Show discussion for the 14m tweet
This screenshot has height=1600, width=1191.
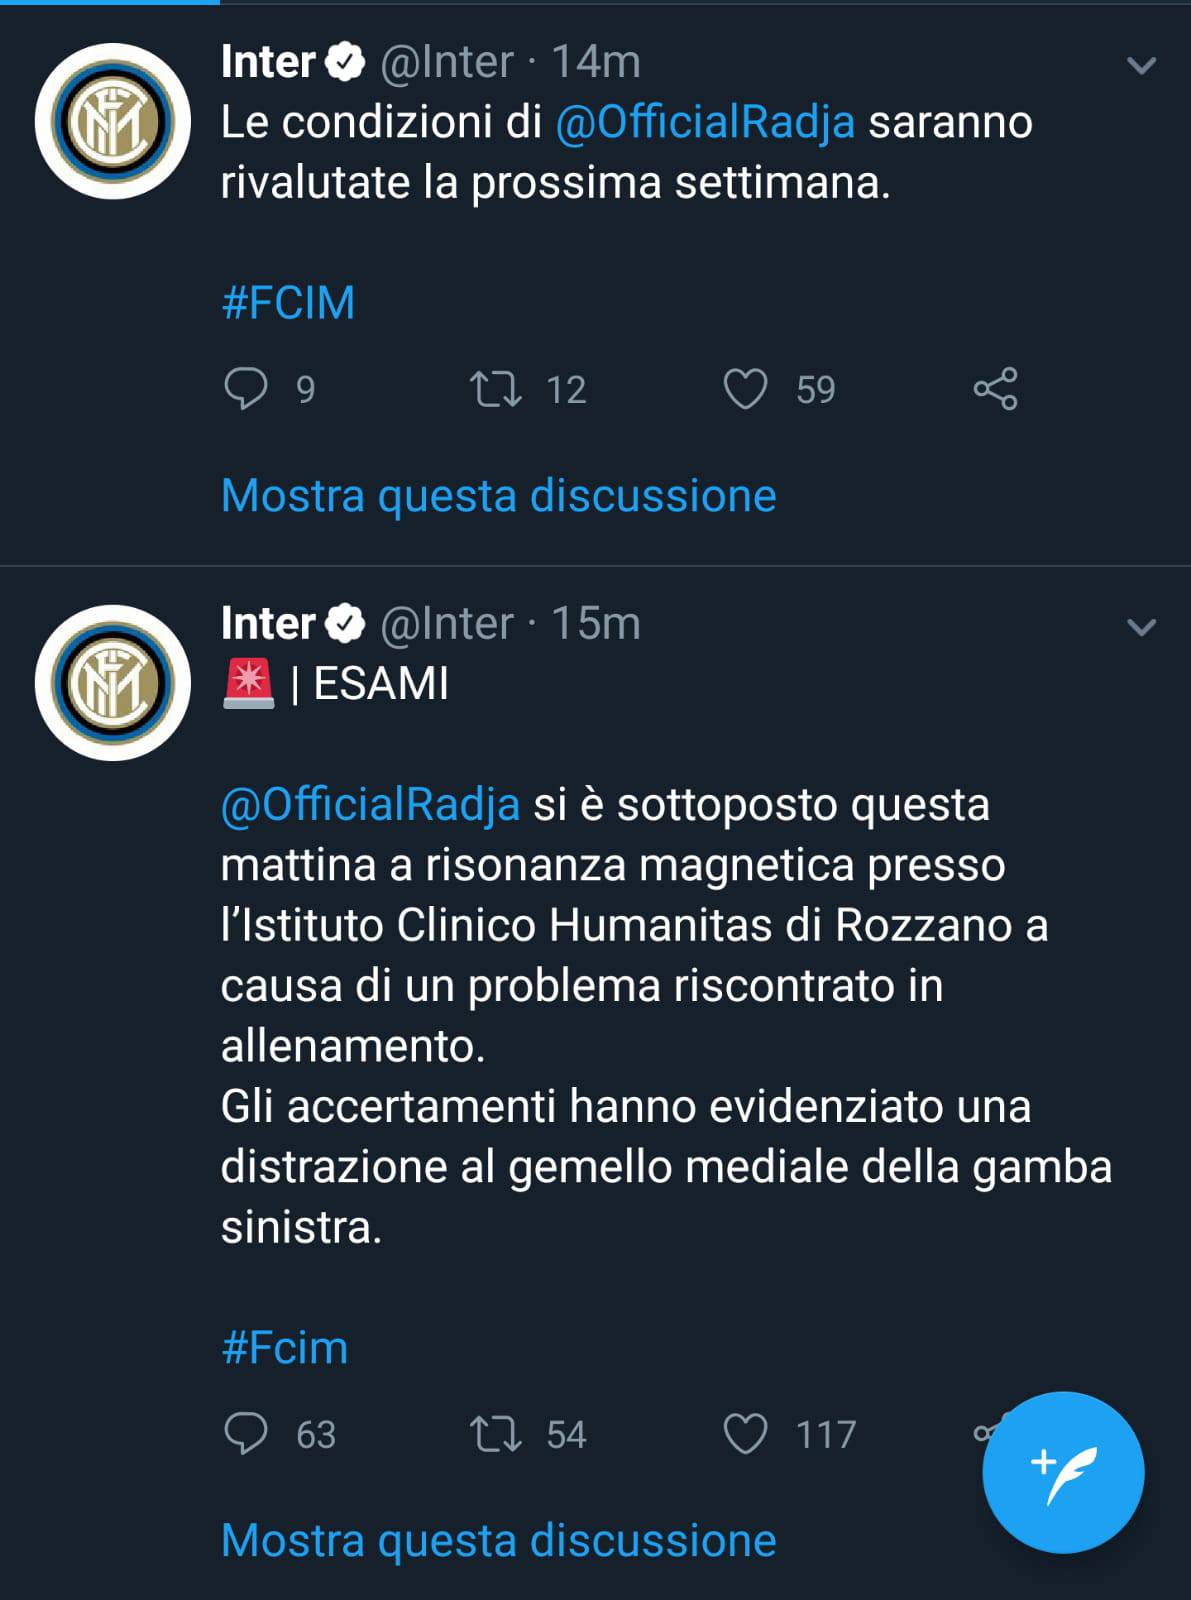tap(498, 496)
